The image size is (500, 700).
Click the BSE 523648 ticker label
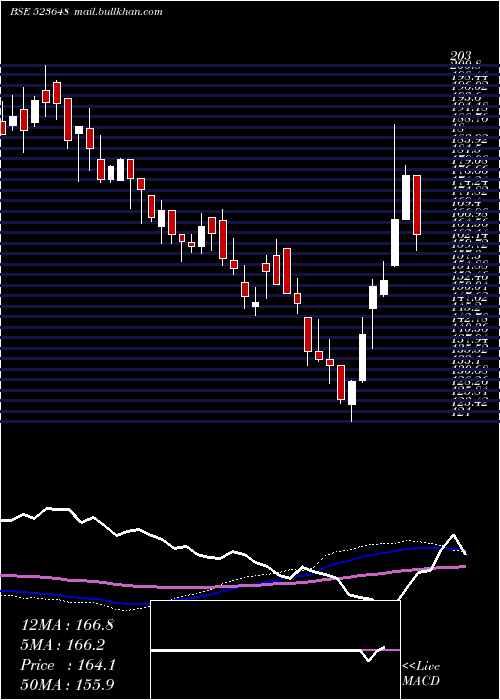(x=39, y=12)
